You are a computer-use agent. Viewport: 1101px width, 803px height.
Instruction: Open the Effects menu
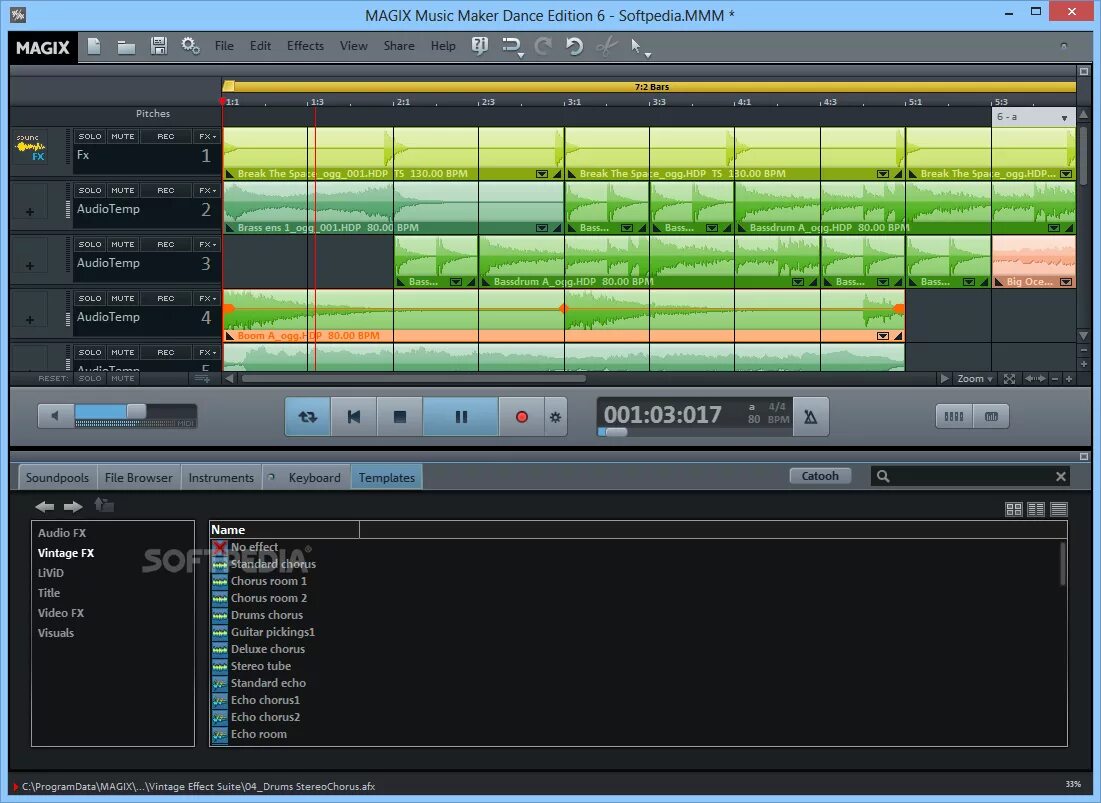pyautogui.click(x=305, y=46)
